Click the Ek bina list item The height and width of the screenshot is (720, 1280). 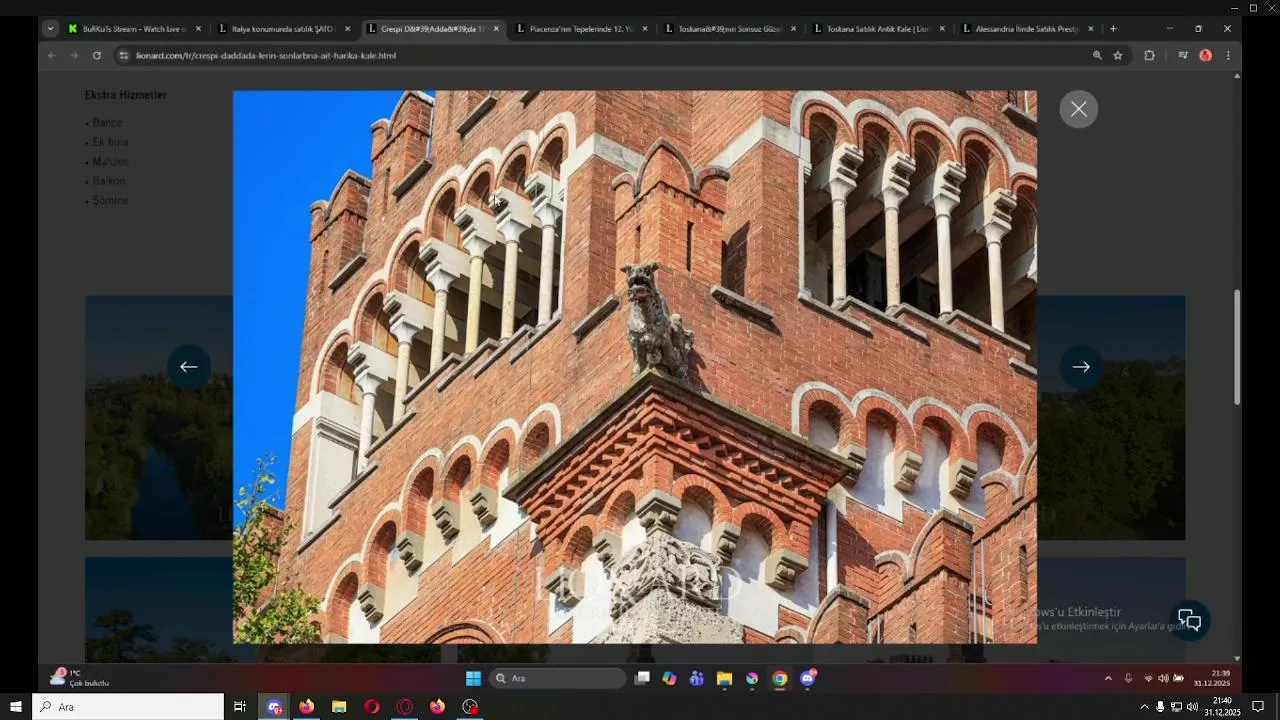click(x=110, y=142)
